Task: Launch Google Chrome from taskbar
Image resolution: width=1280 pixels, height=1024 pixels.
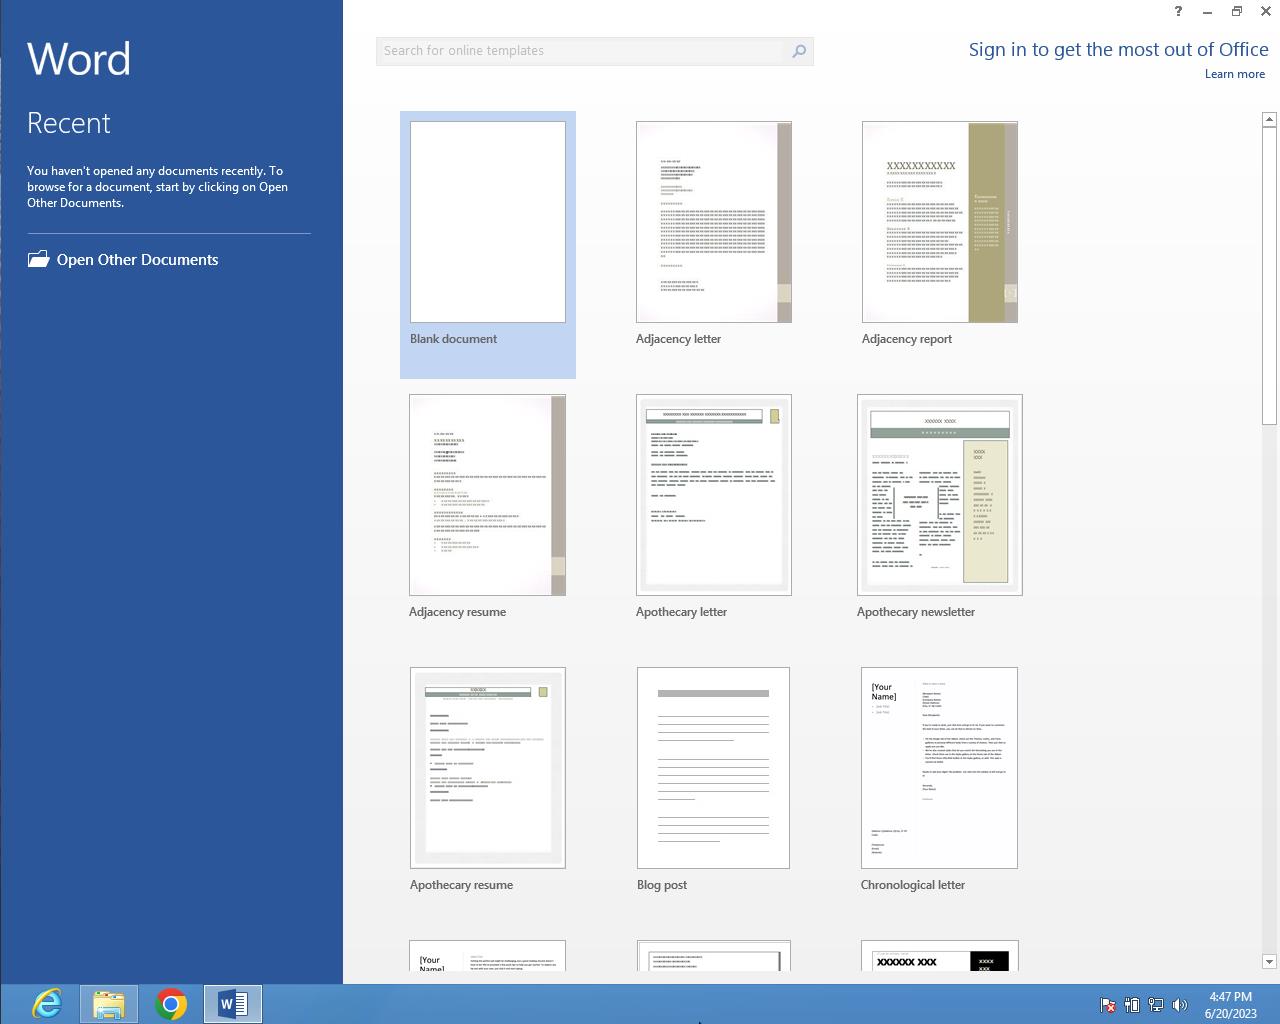Action: (171, 1003)
